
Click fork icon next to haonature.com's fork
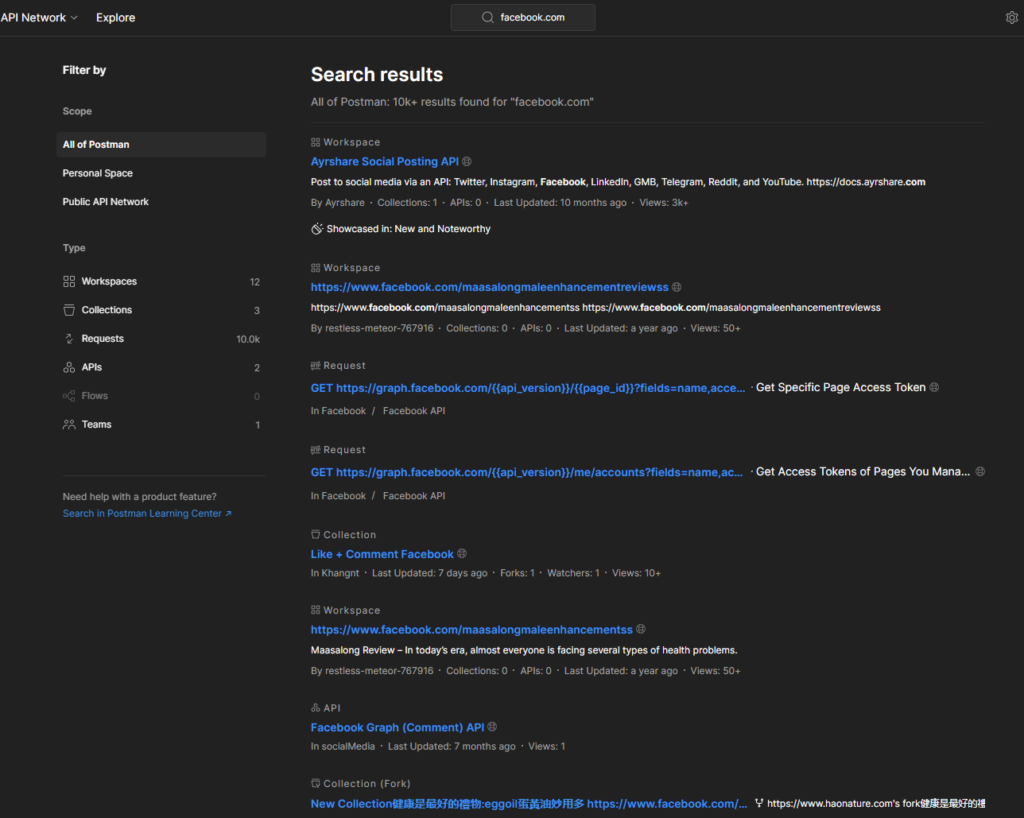[759, 803]
